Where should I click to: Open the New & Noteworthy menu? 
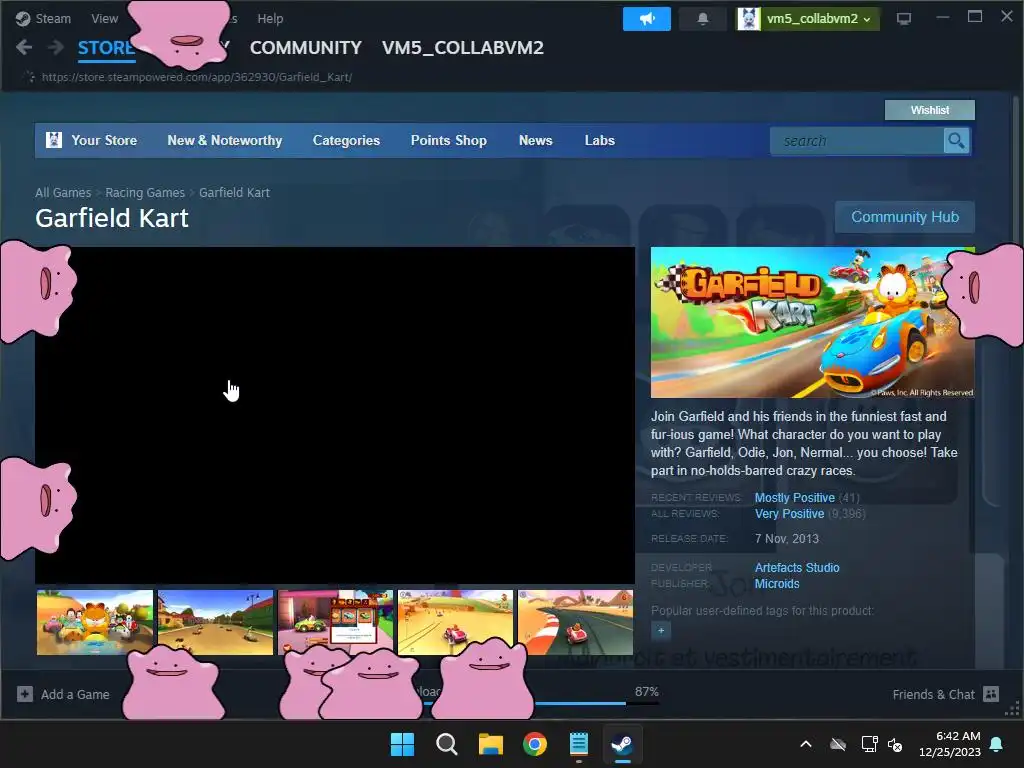pyautogui.click(x=225, y=140)
